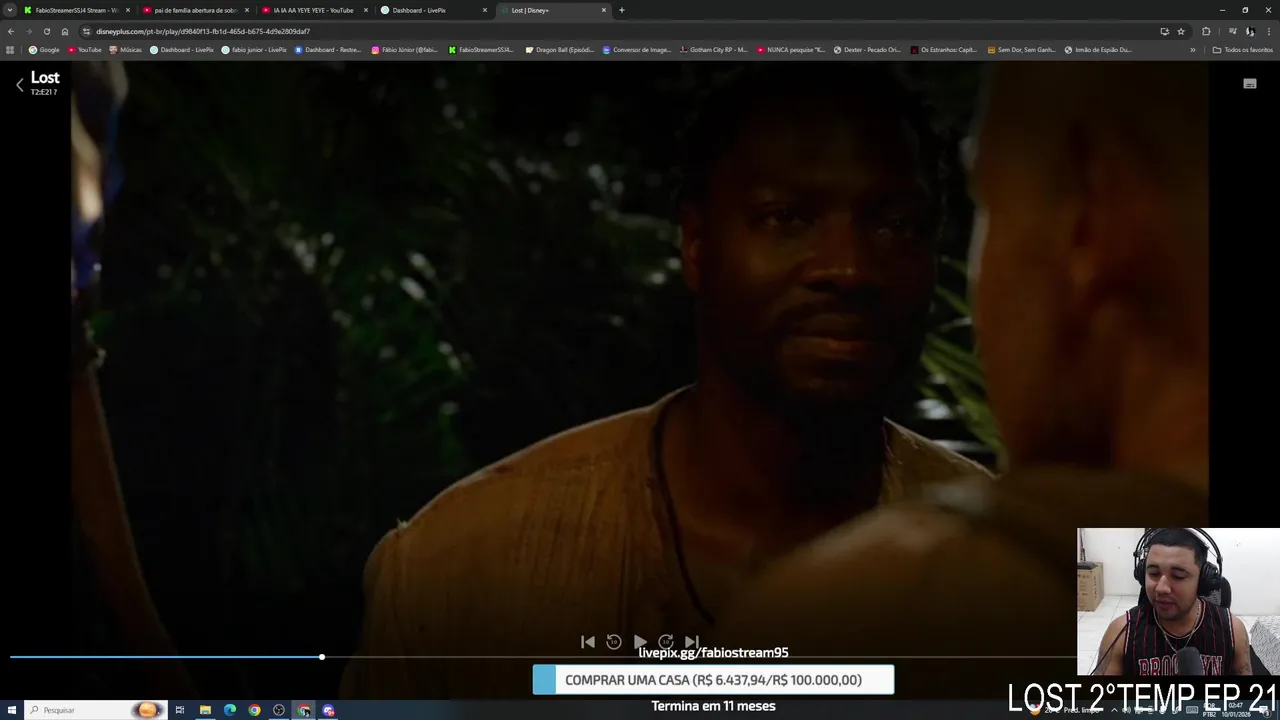Open the Apps grid in bookmarks bar
Viewport: 1280px width, 720px height.
(10, 50)
